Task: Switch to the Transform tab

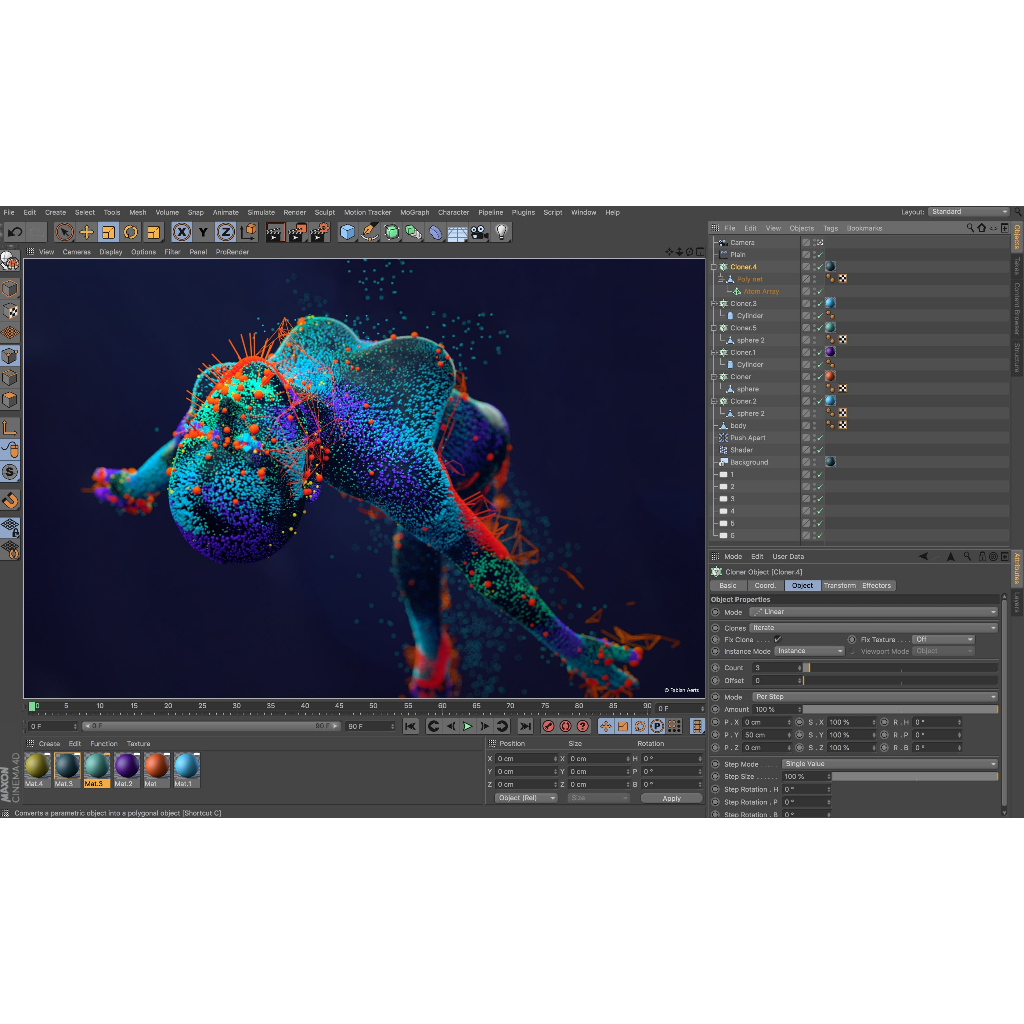Action: 840,586
